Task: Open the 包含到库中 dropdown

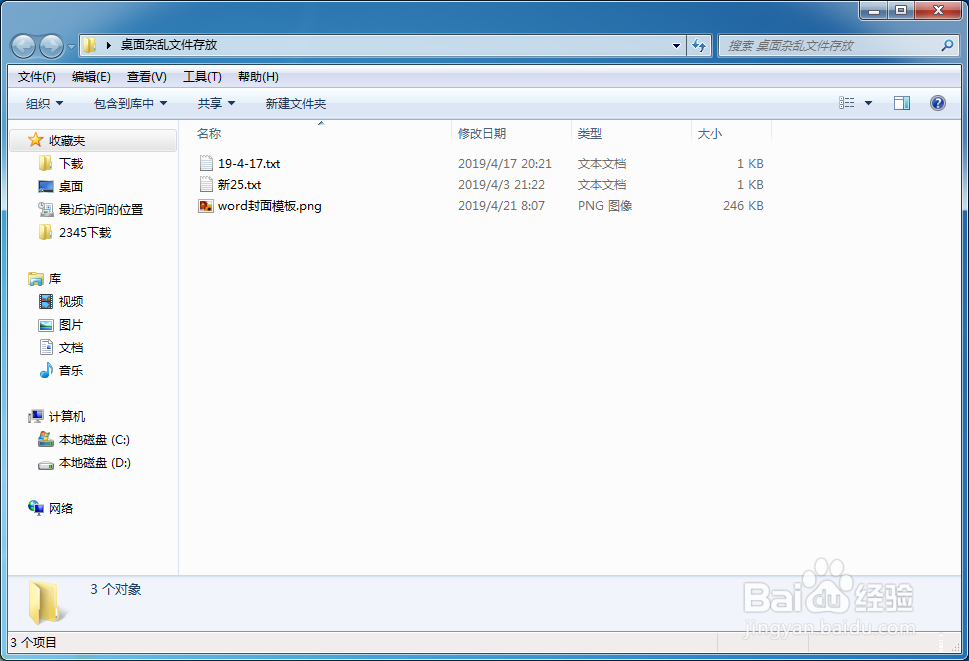Action: [x=130, y=104]
